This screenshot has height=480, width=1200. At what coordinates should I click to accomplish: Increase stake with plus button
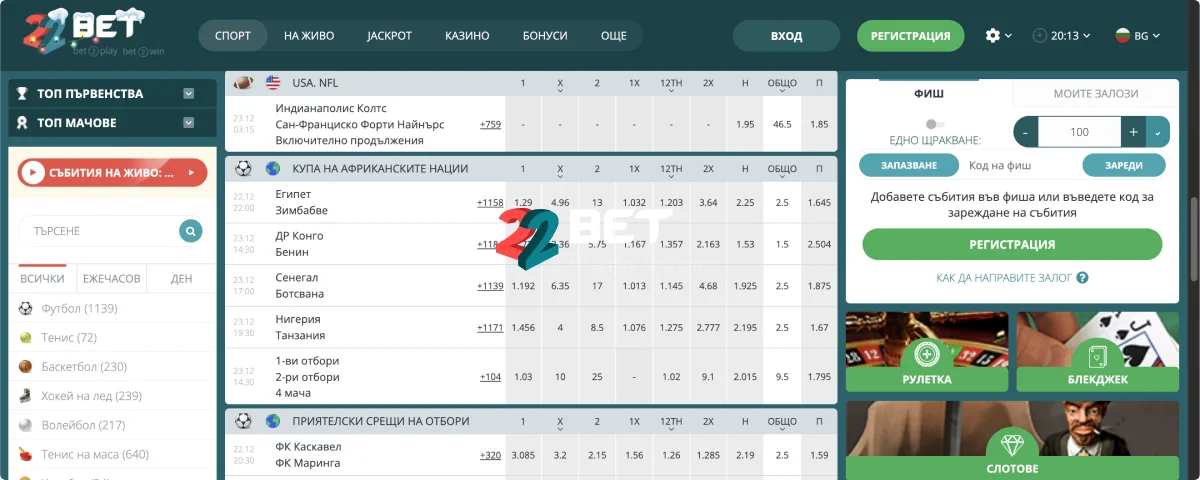[x=1134, y=132]
